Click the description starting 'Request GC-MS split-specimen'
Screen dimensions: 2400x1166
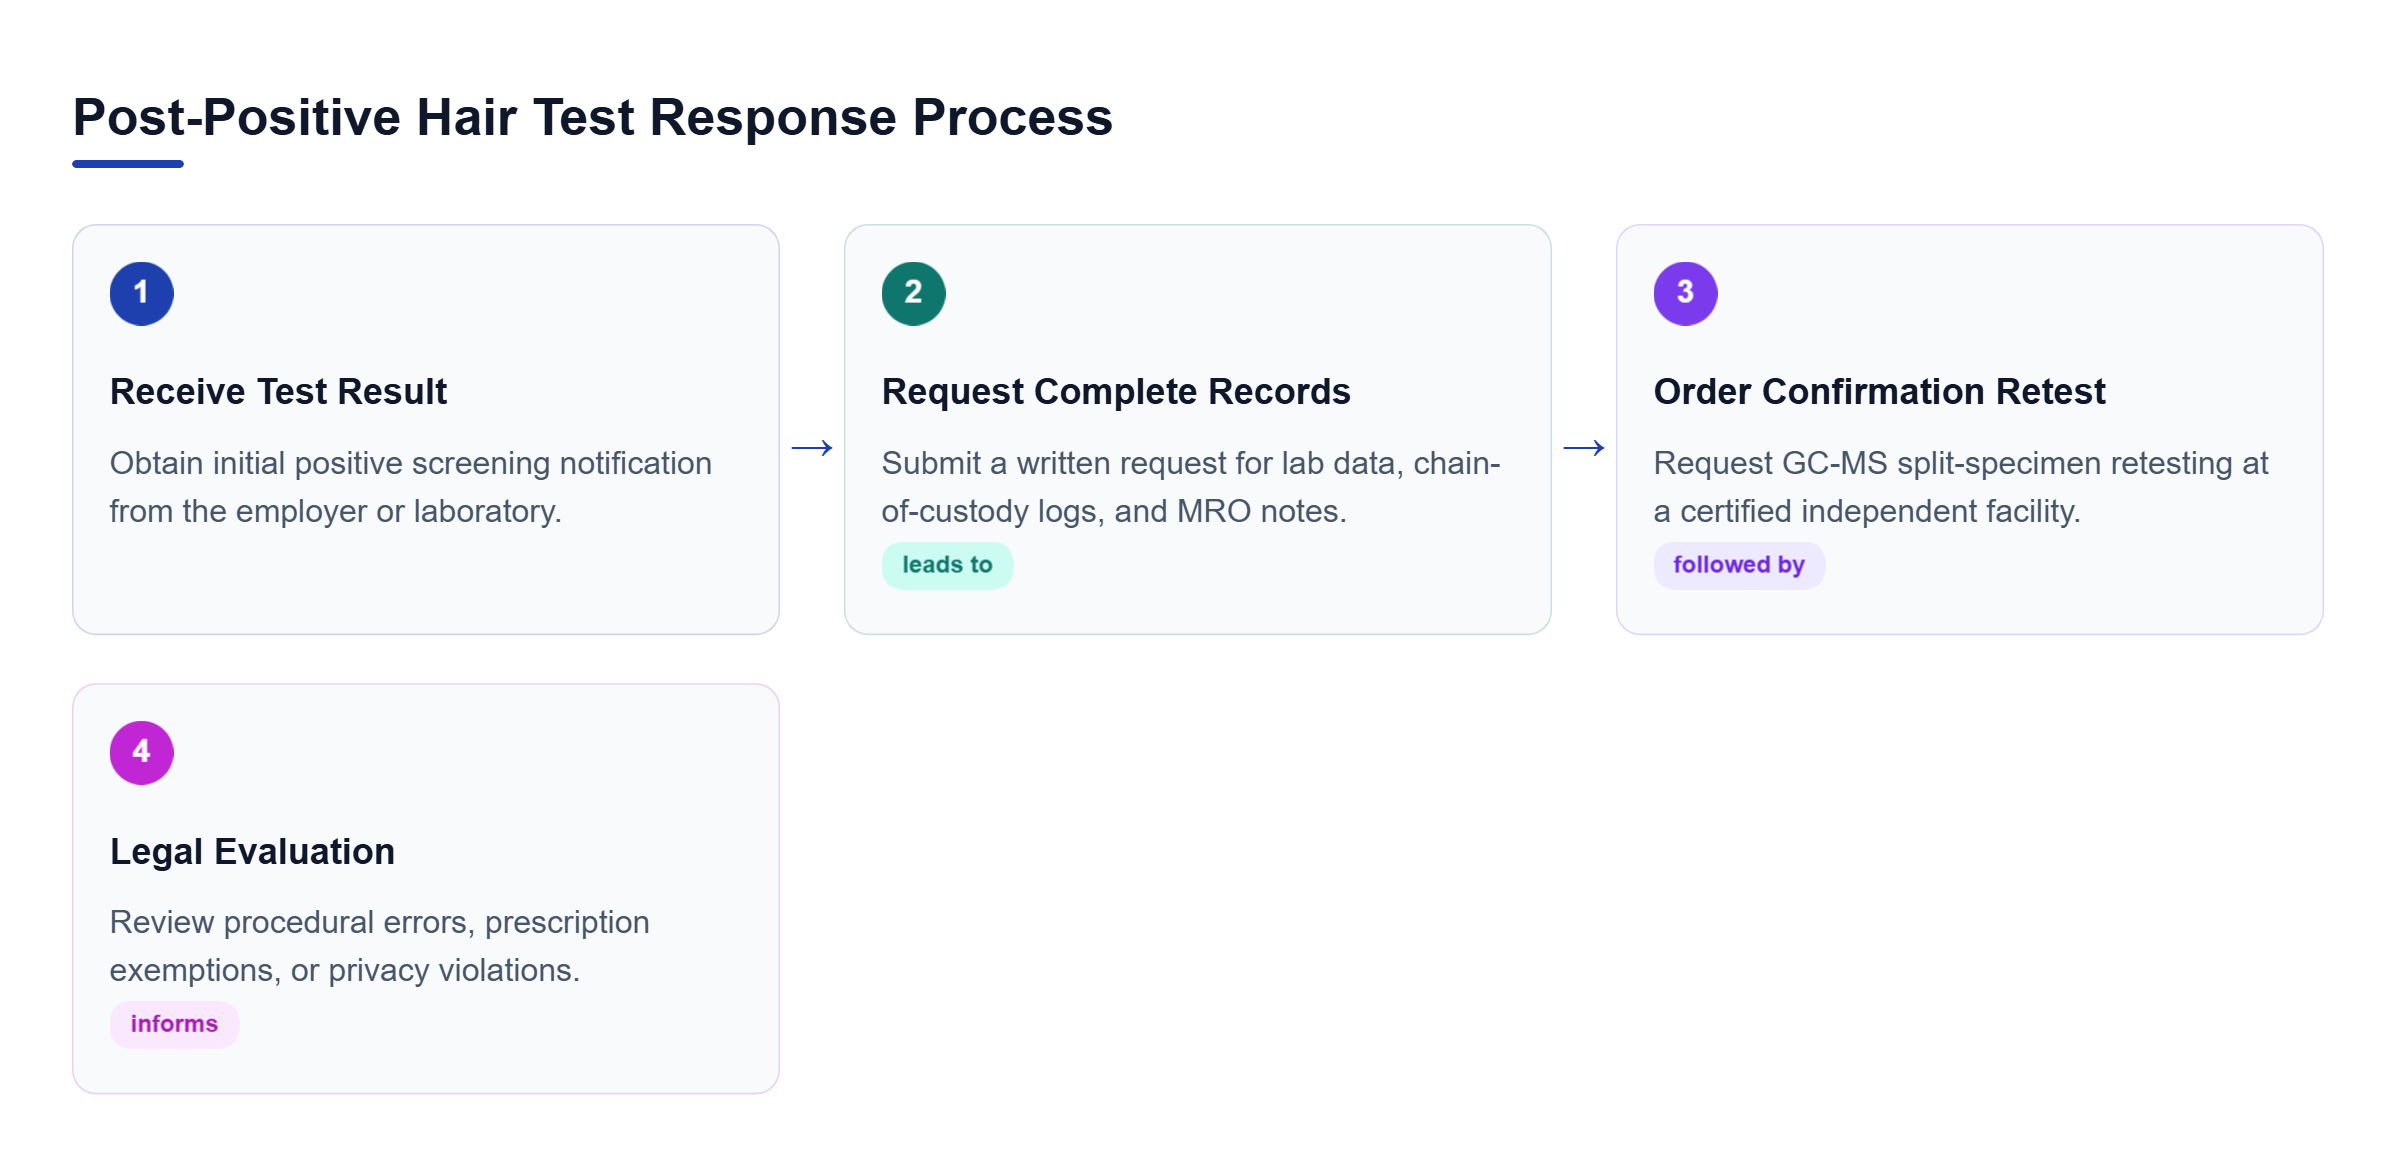point(1961,487)
